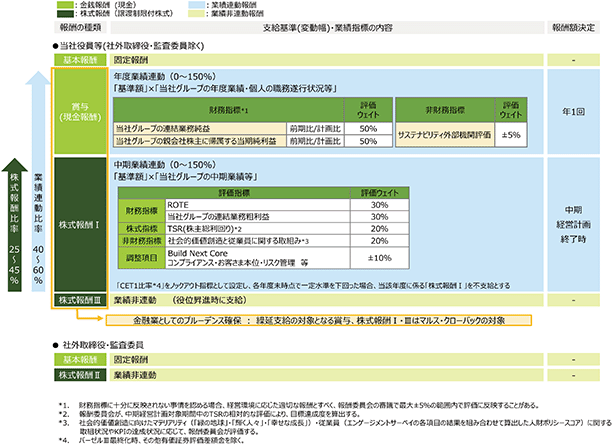Click the 調整項目 category cell
The image size is (612, 446).
click(x=142, y=258)
